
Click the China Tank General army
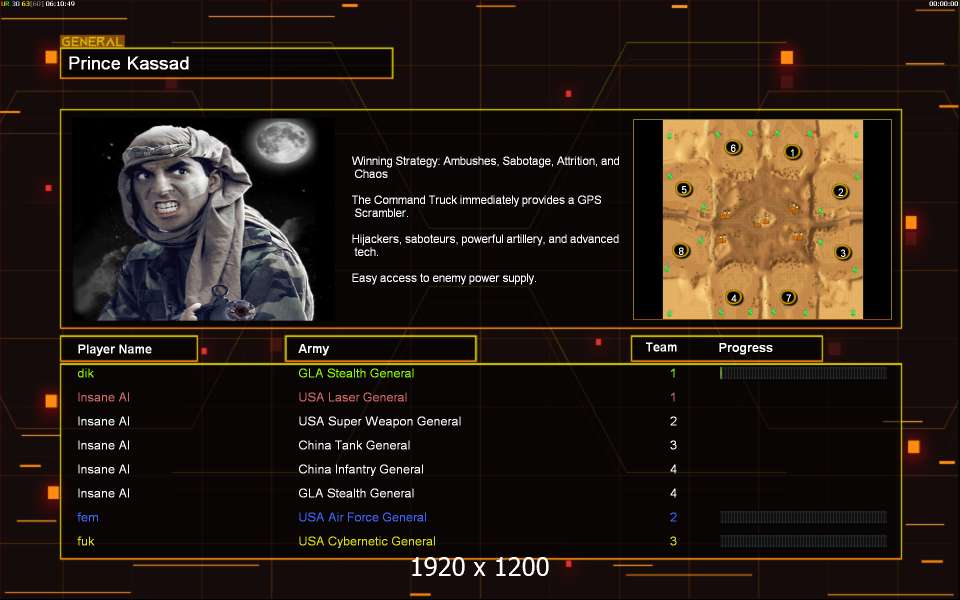pyautogui.click(x=354, y=445)
